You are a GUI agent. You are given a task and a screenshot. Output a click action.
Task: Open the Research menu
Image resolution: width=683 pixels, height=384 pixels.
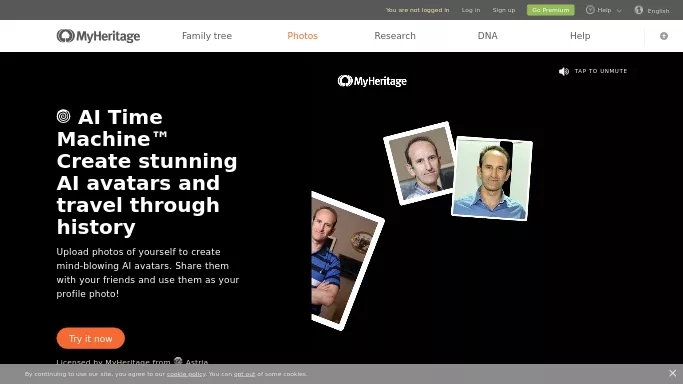click(x=395, y=36)
